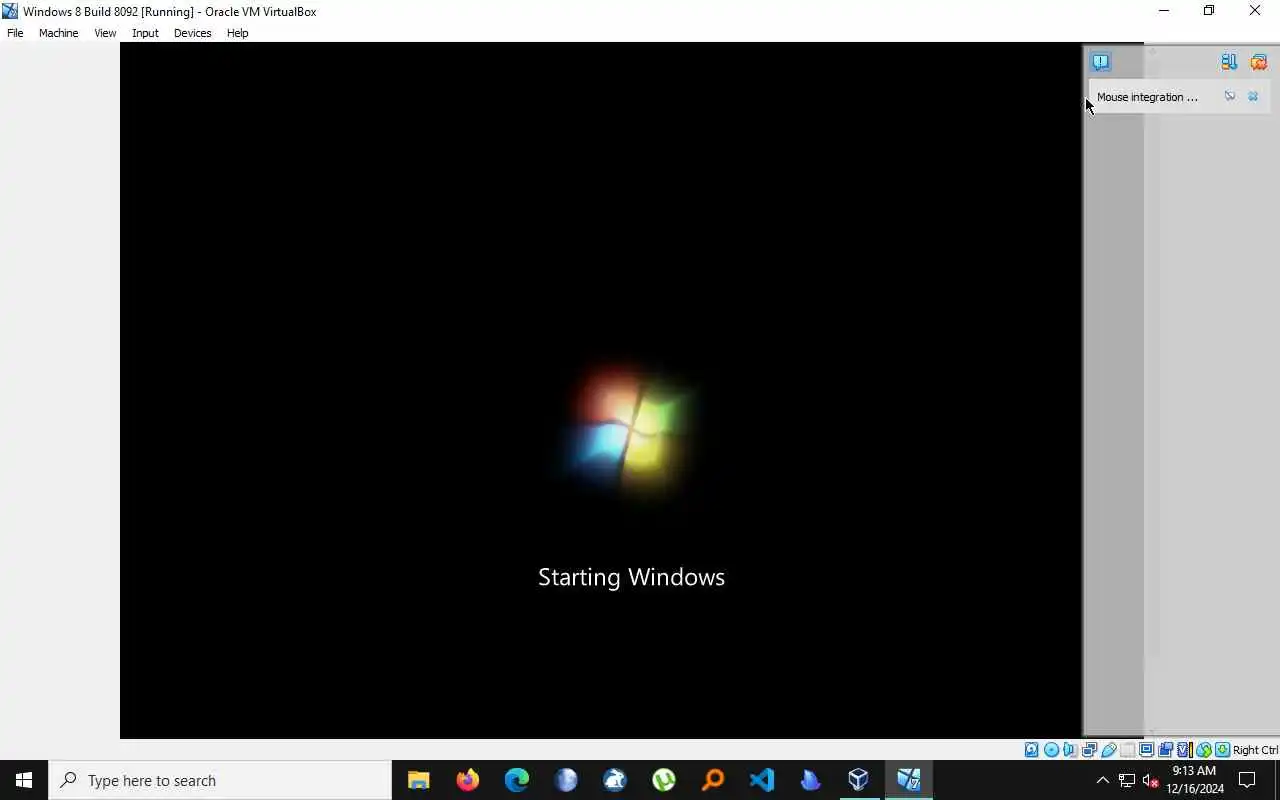Viewport: 1280px width, 800px height.
Task: Click the optical disc status icon
Action: click(x=1051, y=750)
